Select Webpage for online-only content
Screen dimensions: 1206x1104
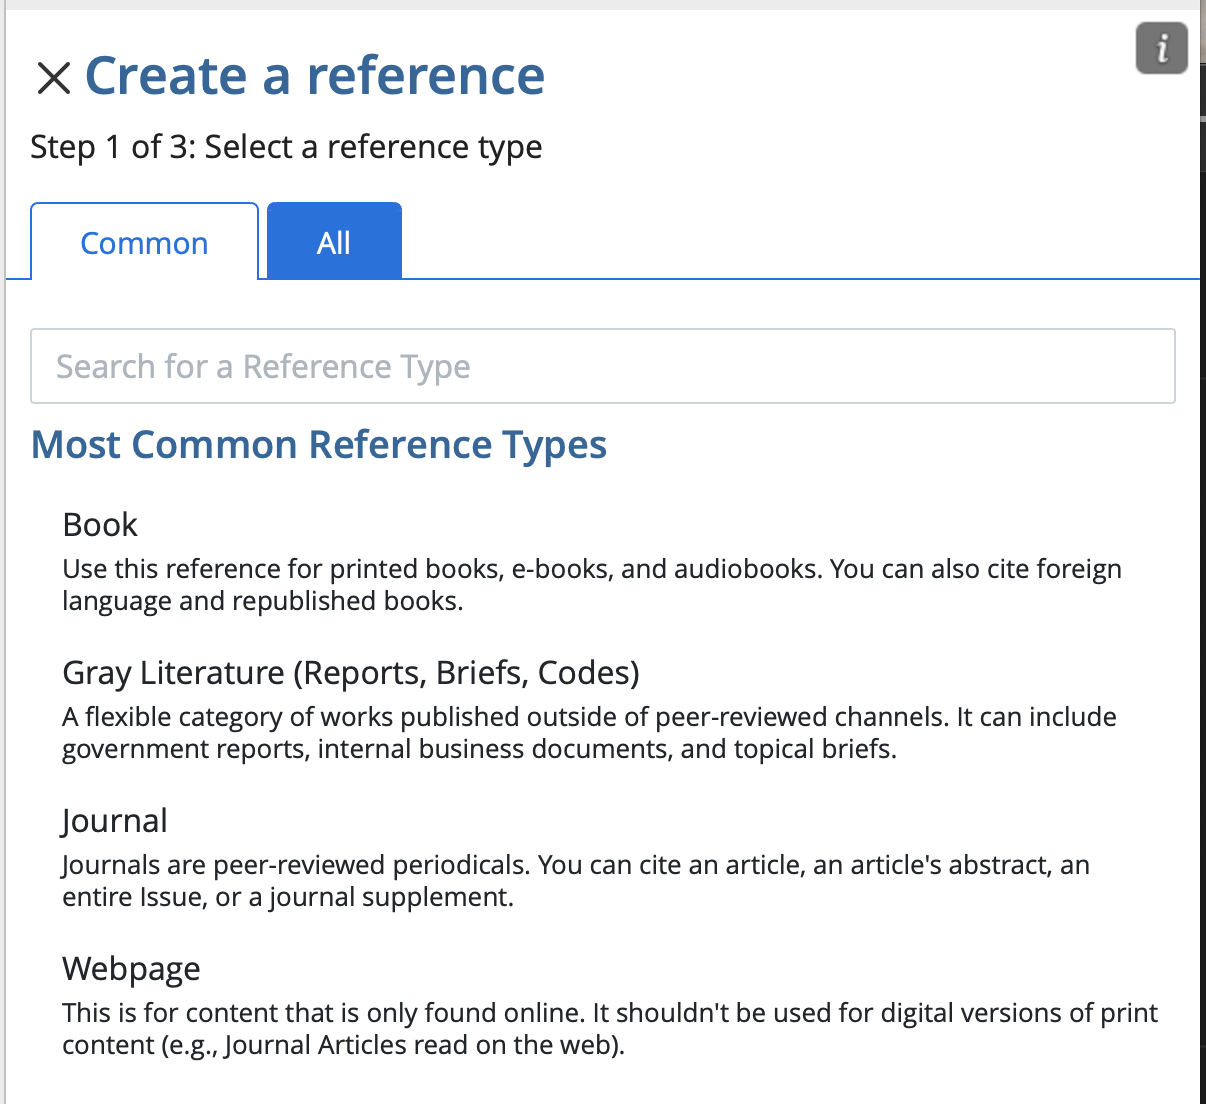[131, 968]
